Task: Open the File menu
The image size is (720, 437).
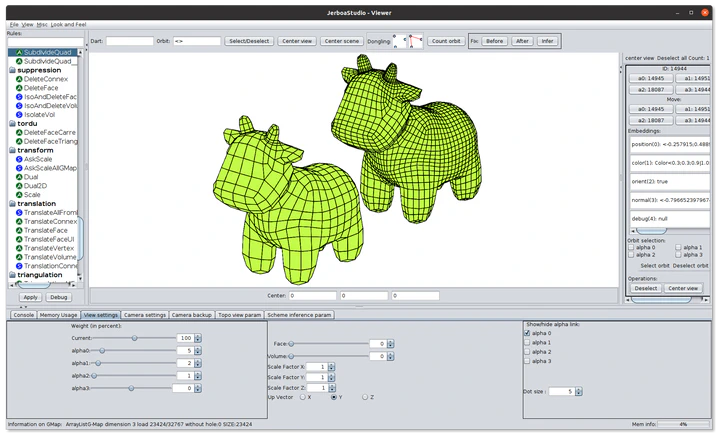Action: (x=14, y=24)
